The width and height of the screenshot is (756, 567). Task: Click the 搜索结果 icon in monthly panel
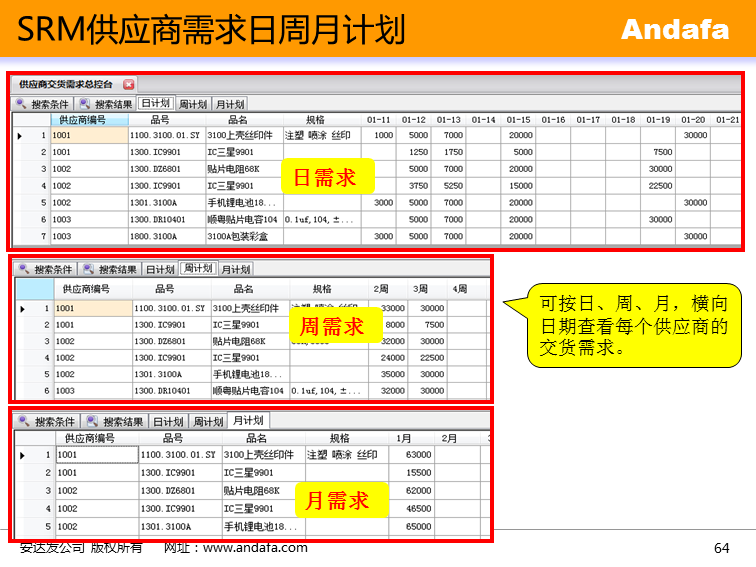90,421
